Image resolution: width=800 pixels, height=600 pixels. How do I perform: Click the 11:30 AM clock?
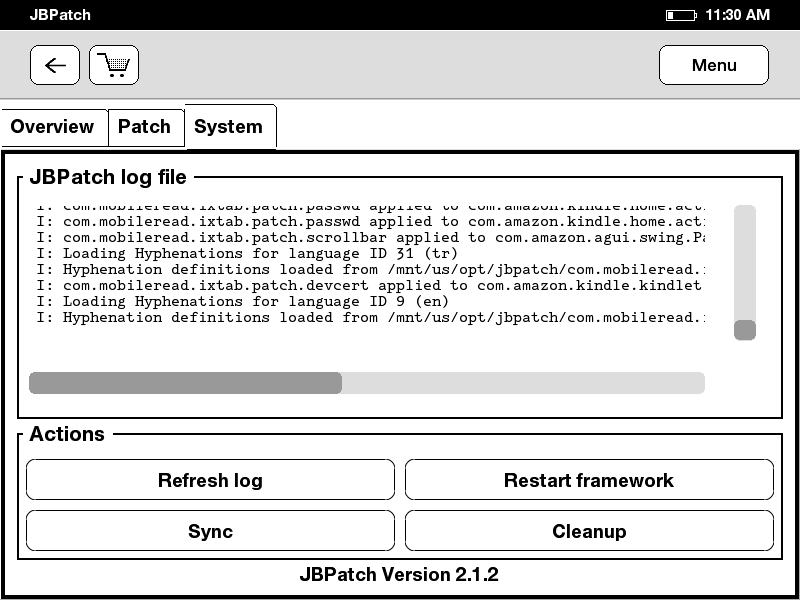(x=737, y=15)
